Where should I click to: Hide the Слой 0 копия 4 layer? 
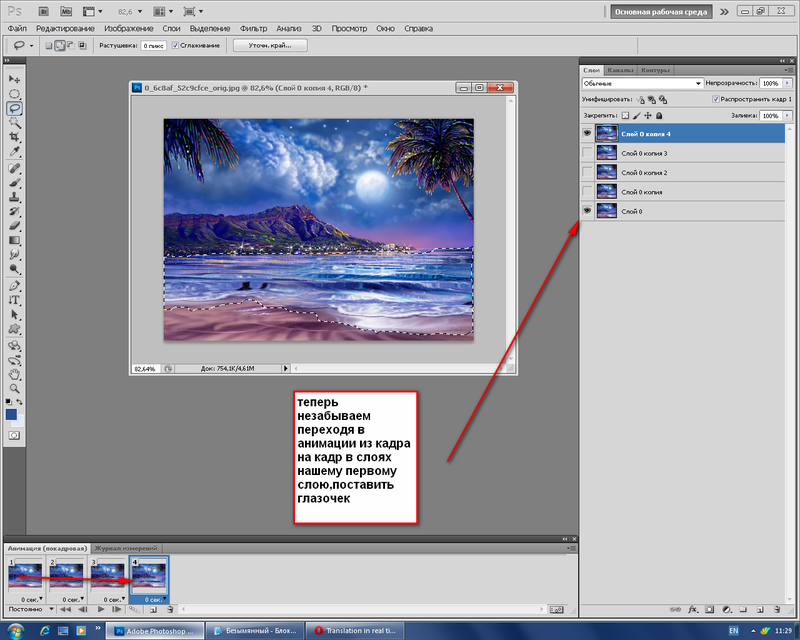pyautogui.click(x=587, y=133)
